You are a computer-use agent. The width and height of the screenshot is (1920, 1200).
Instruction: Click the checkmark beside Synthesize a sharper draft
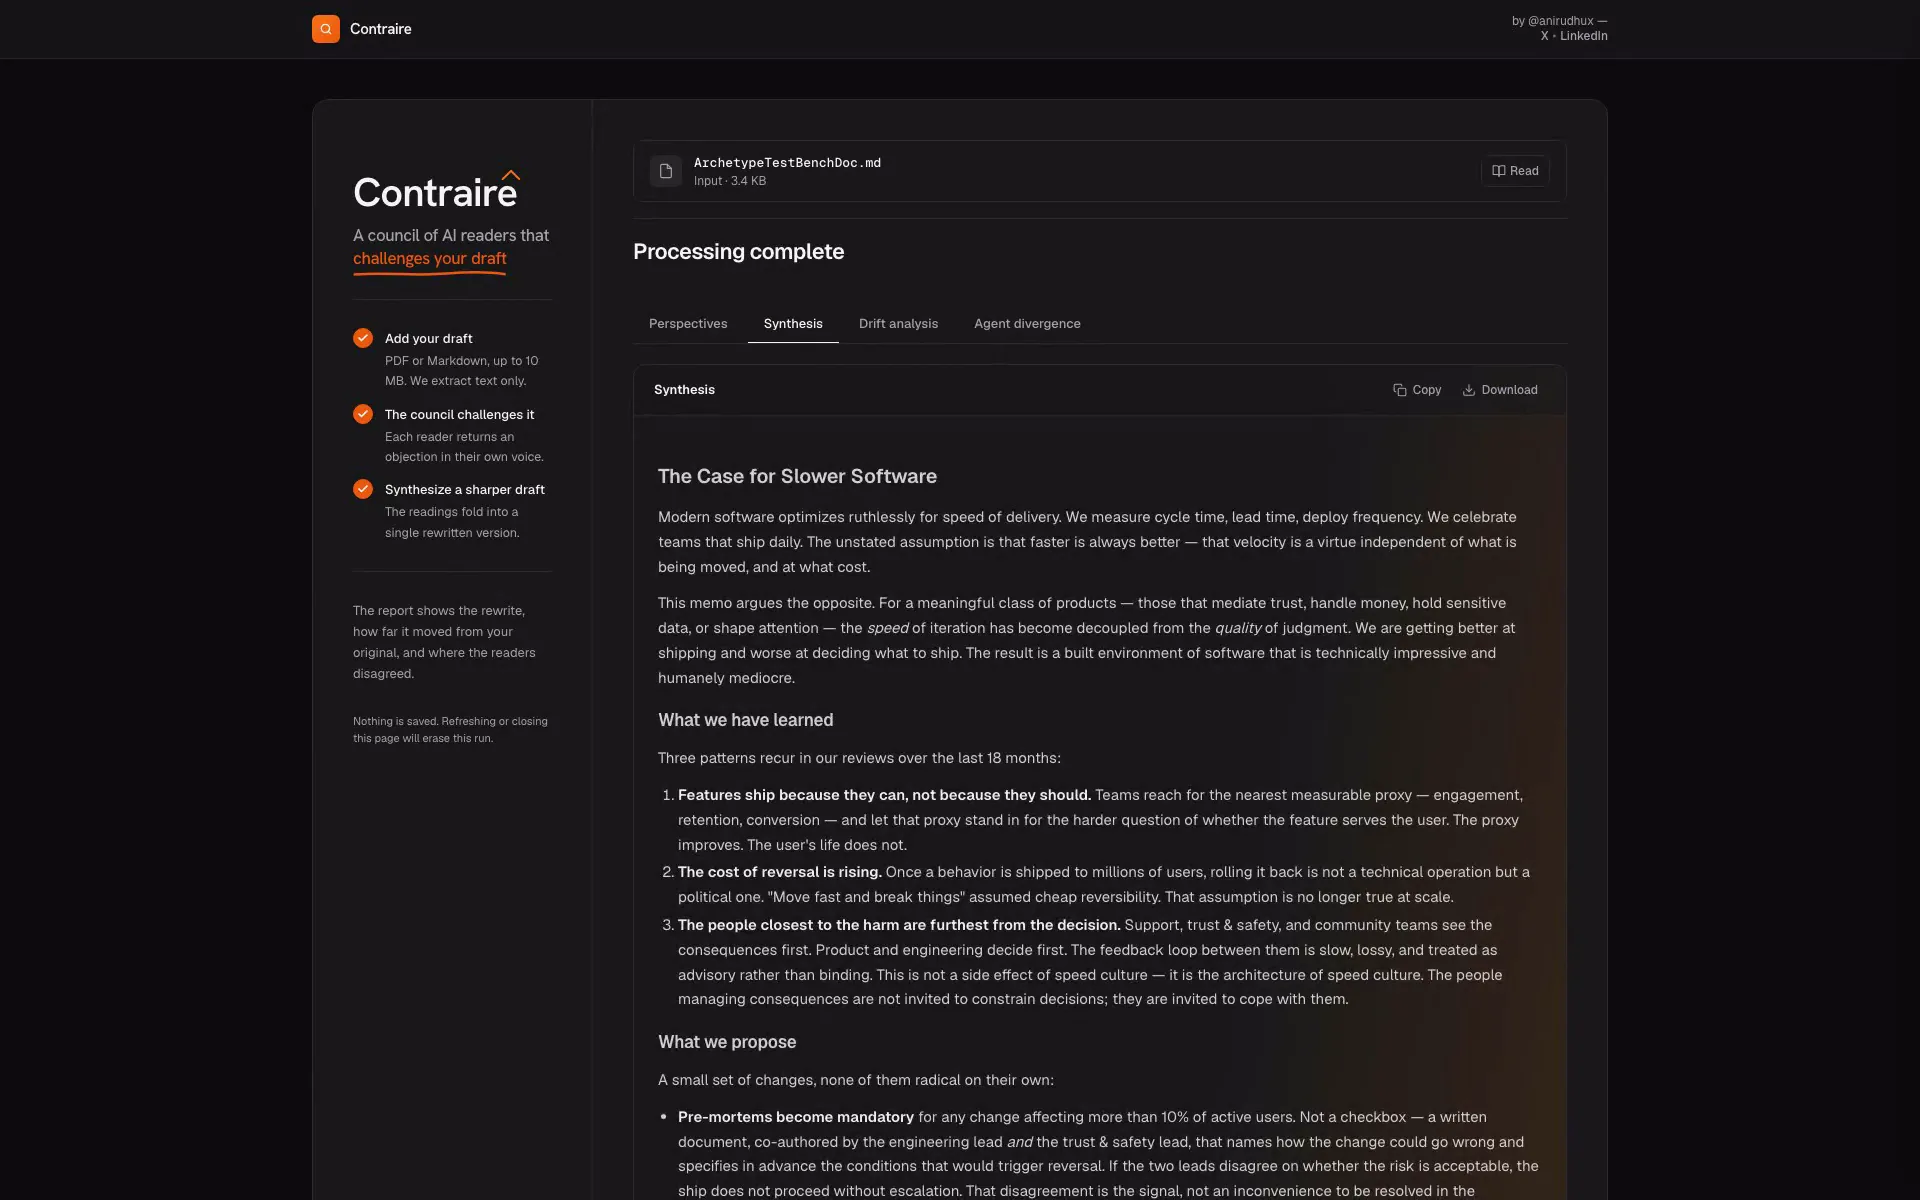(x=363, y=489)
